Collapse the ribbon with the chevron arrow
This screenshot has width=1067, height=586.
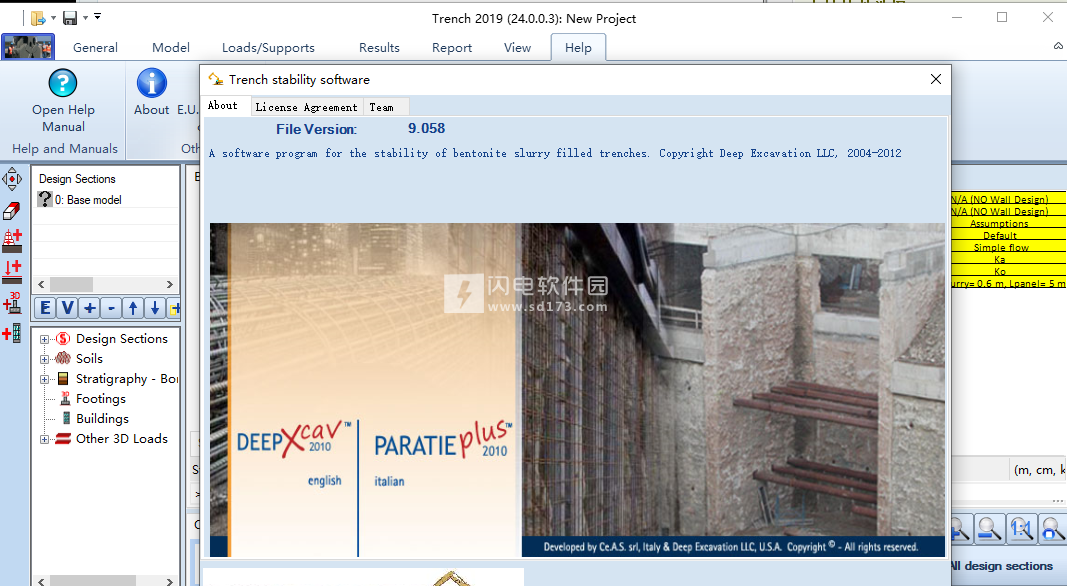tap(1058, 46)
